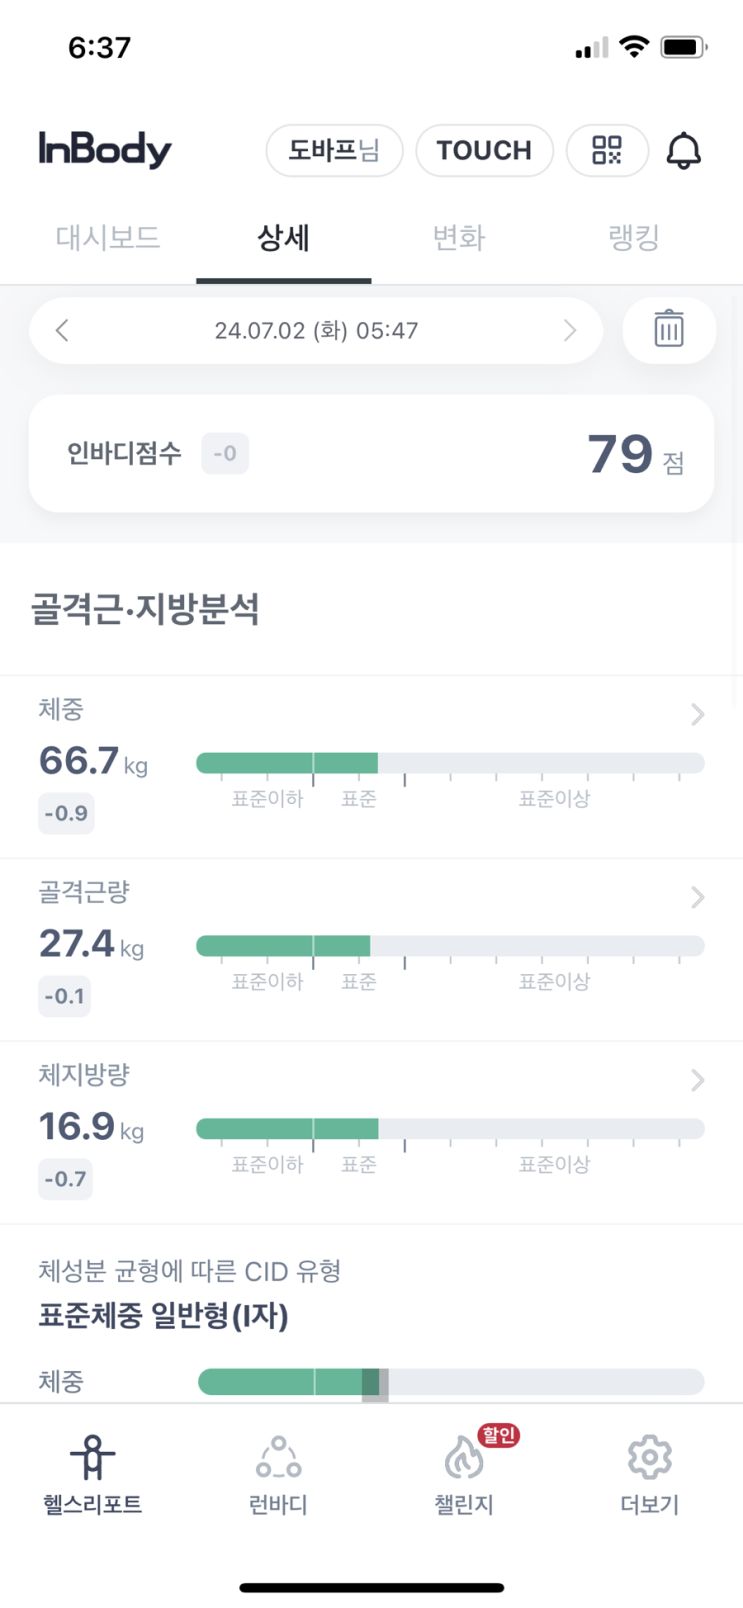Switch to the 변화 tab
Viewport: 743px width, 1608px height.
tap(459, 238)
